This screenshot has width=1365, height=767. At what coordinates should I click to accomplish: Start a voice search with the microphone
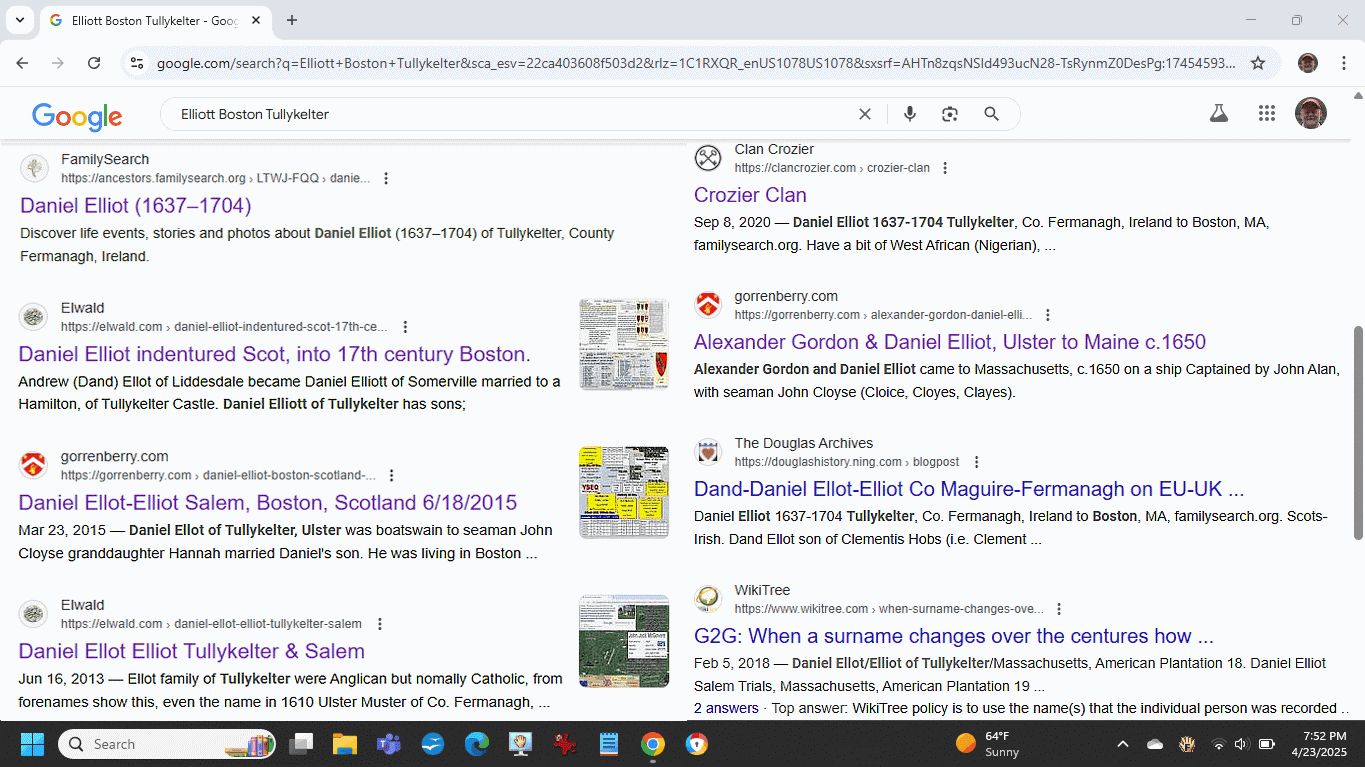tap(910, 114)
